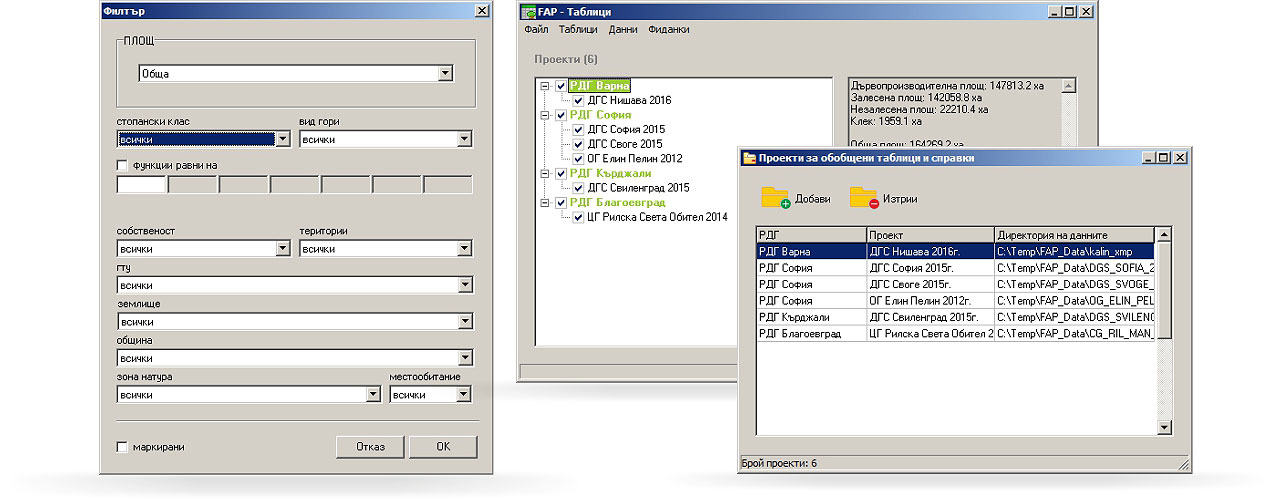Click the Изтрий folder icon

pyautogui.click(x=863, y=197)
